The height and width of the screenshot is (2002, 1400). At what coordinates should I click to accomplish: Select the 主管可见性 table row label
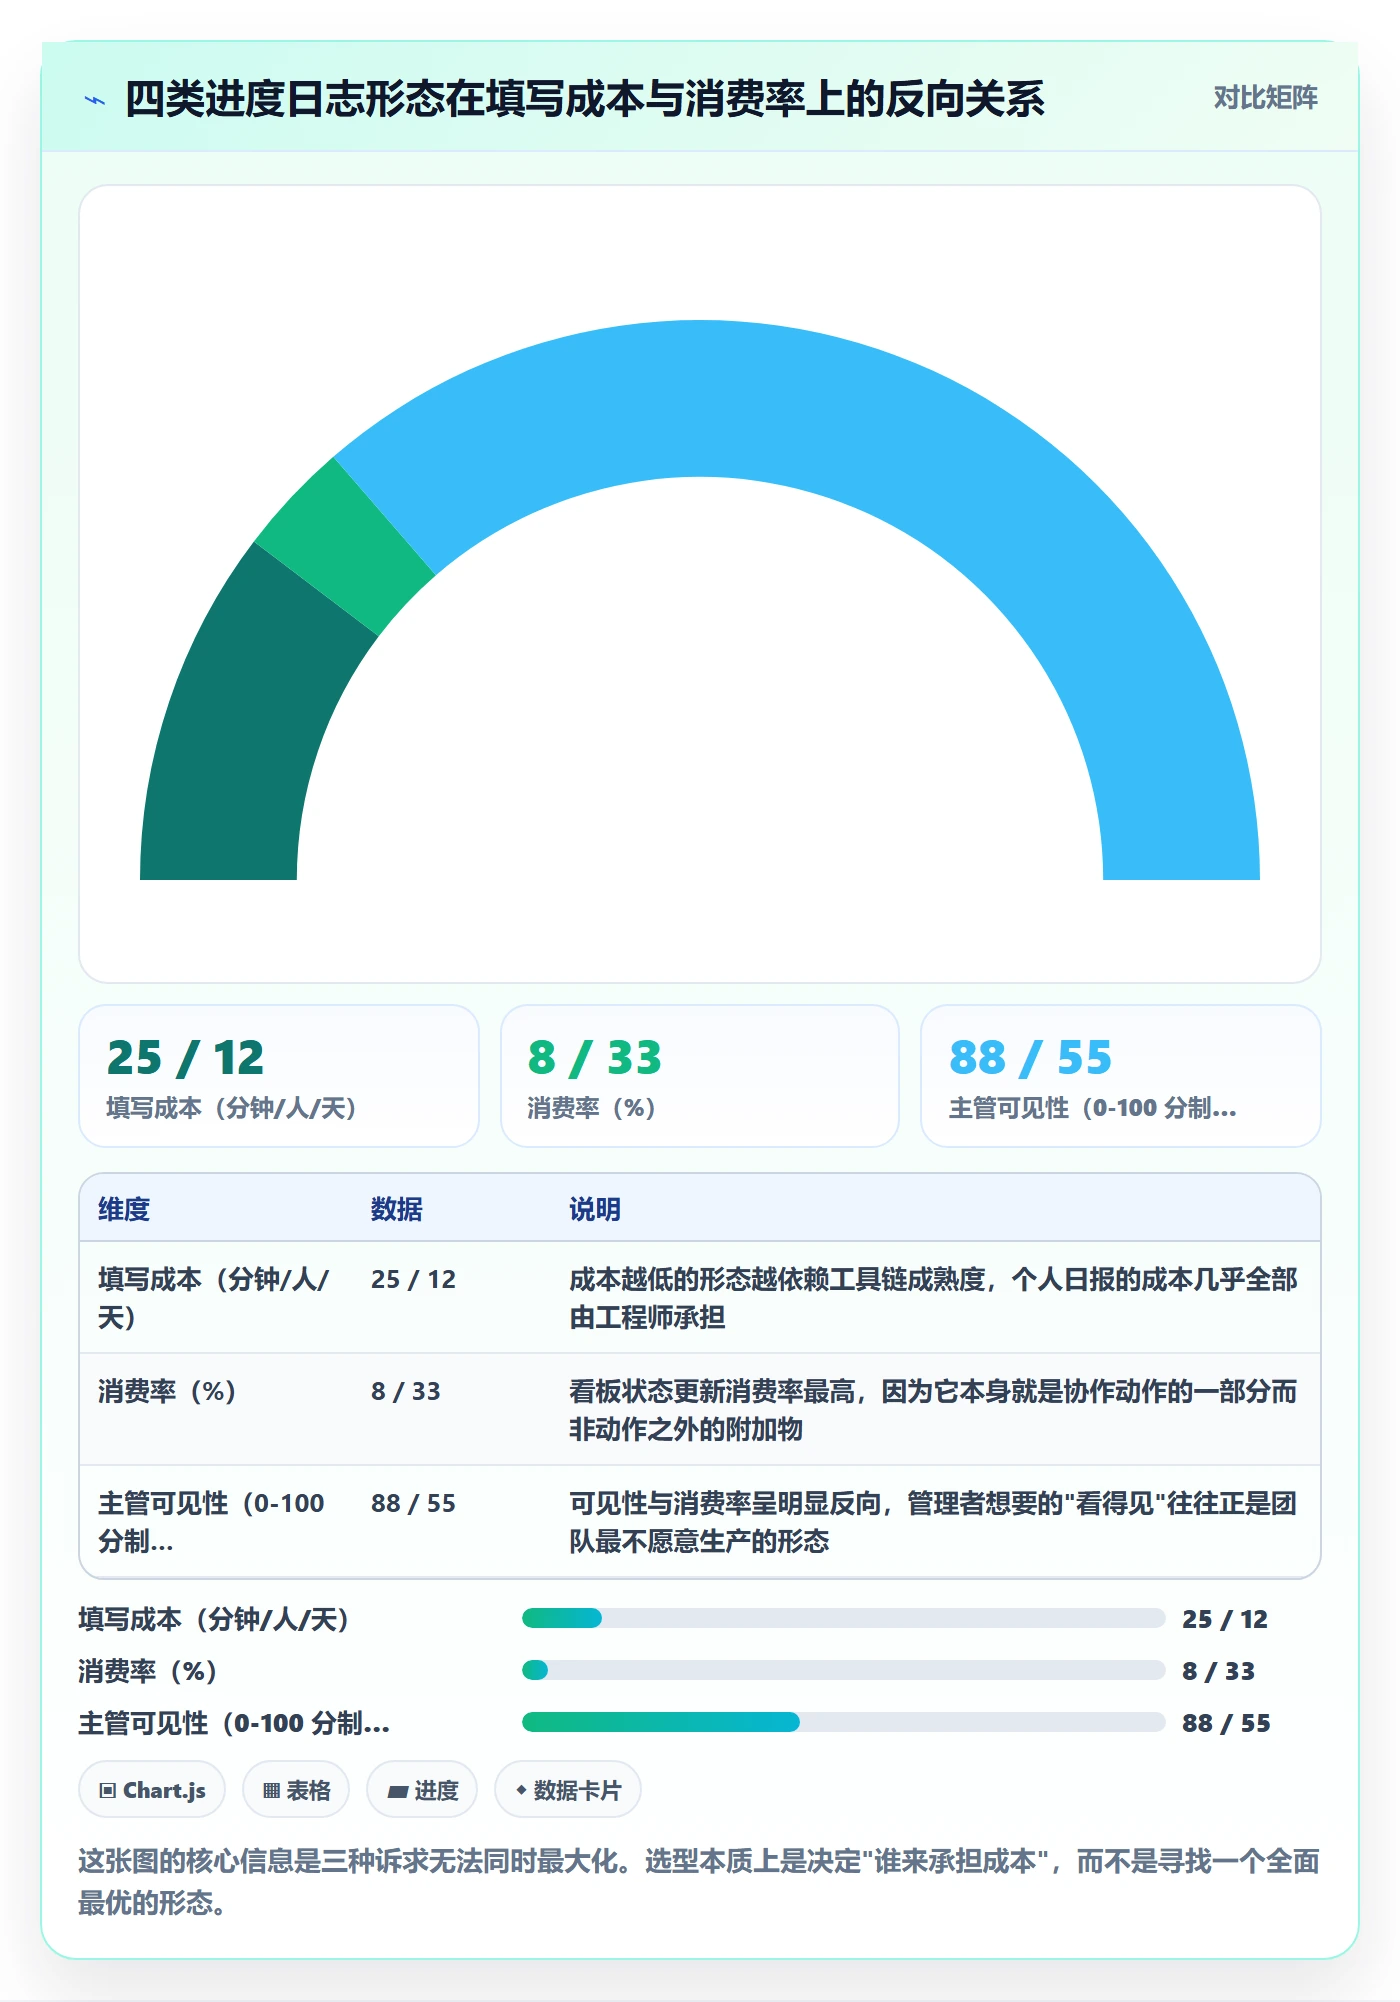pos(211,1522)
